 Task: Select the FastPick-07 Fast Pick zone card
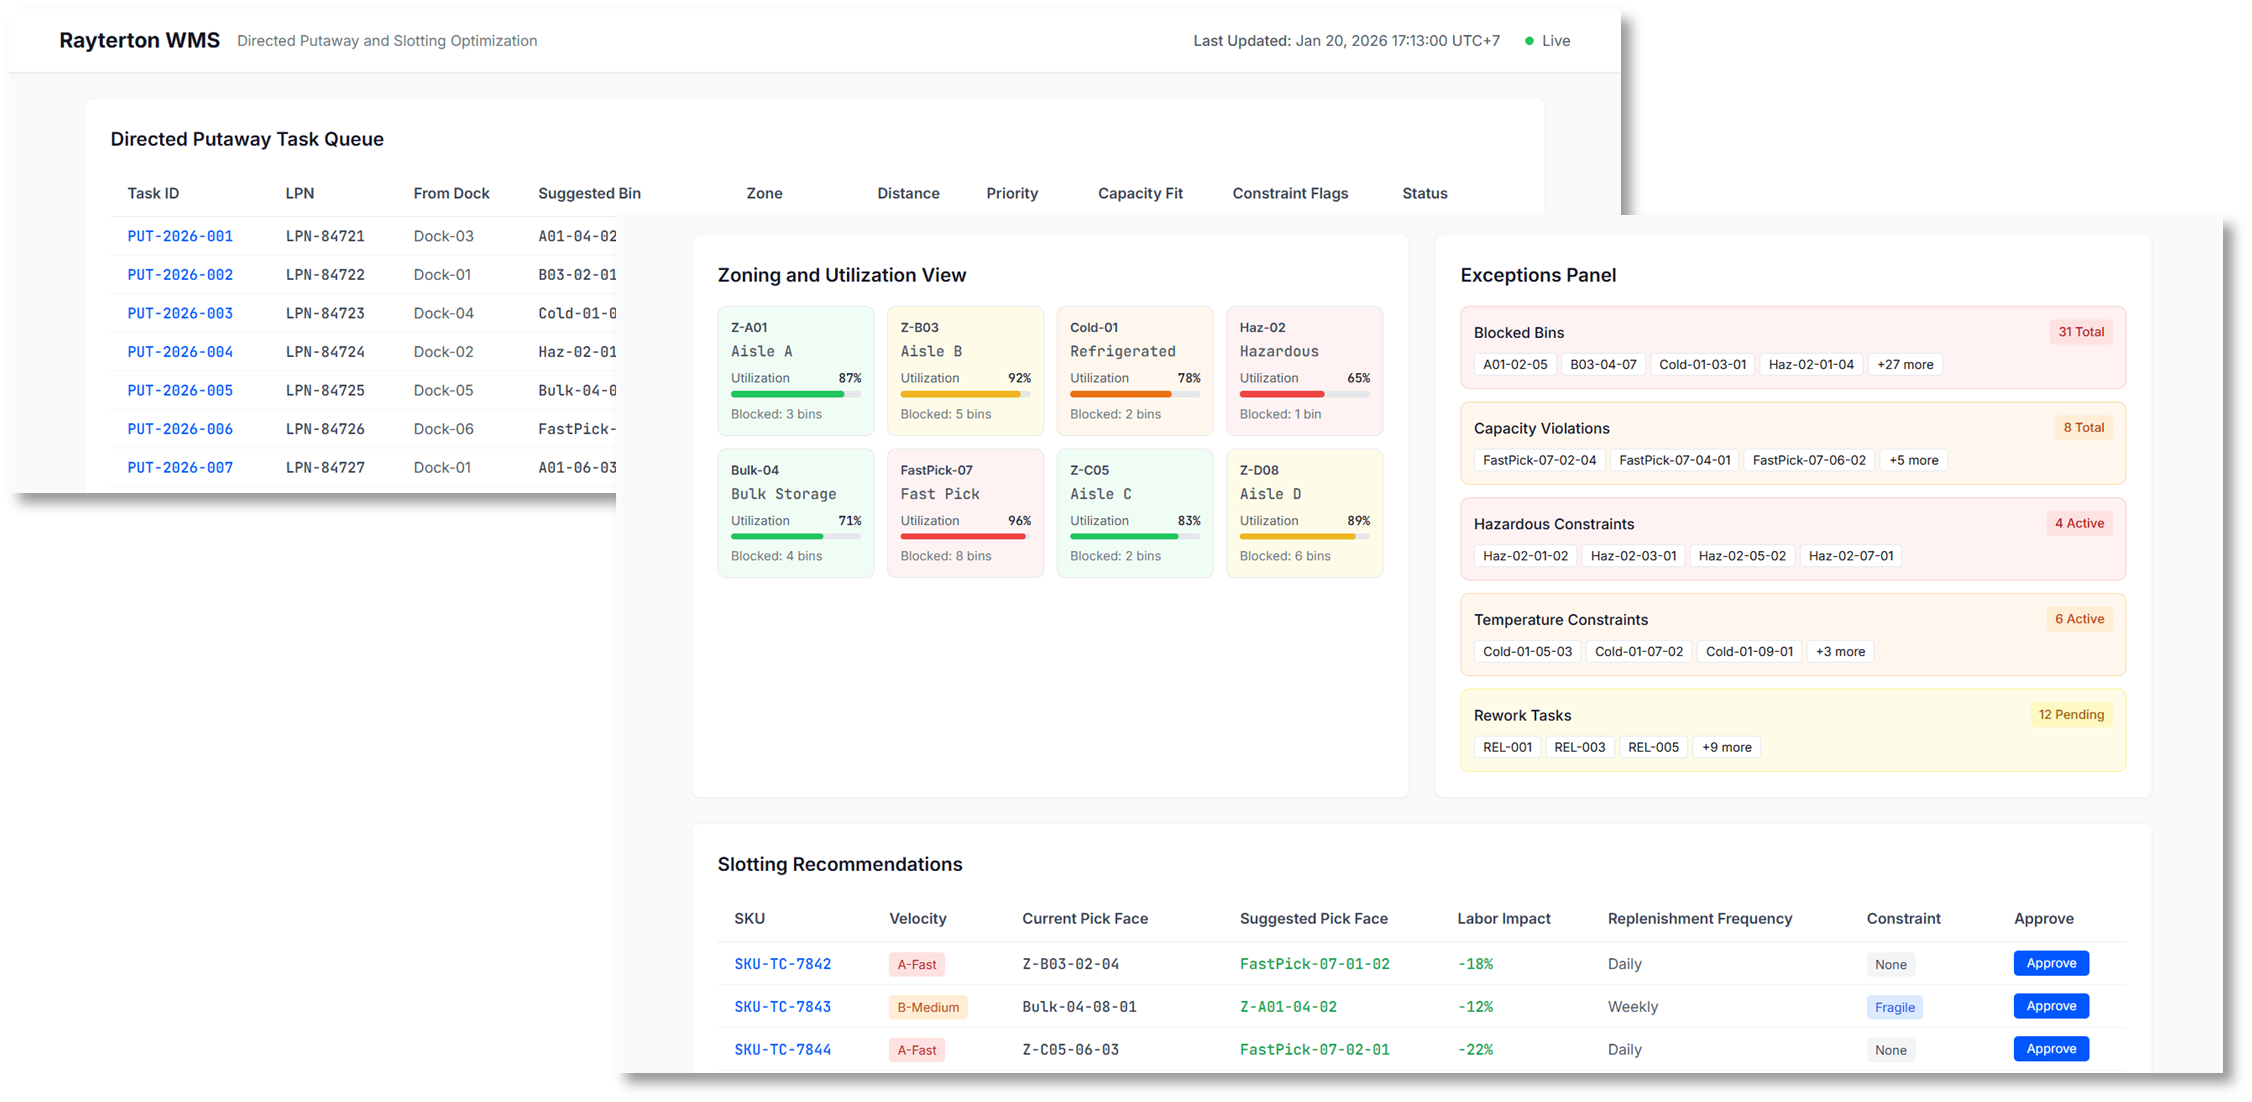tap(965, 512)
